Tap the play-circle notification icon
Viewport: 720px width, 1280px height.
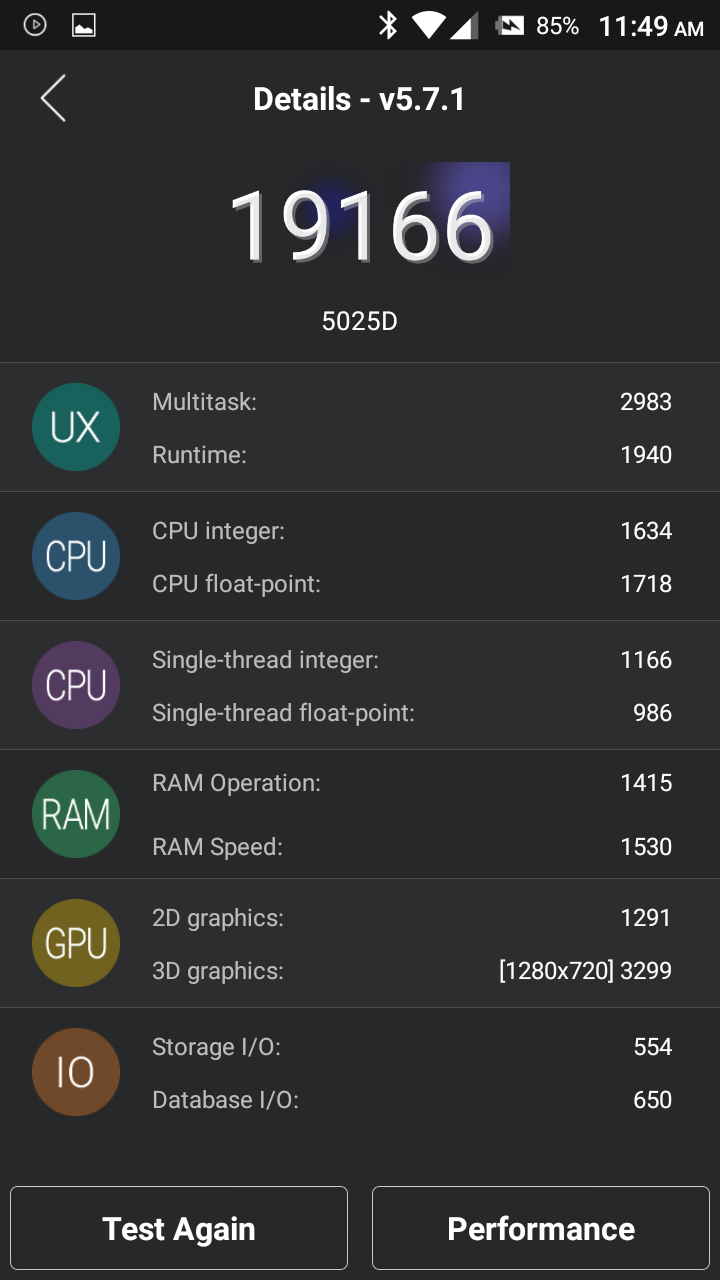click(35, 25)
